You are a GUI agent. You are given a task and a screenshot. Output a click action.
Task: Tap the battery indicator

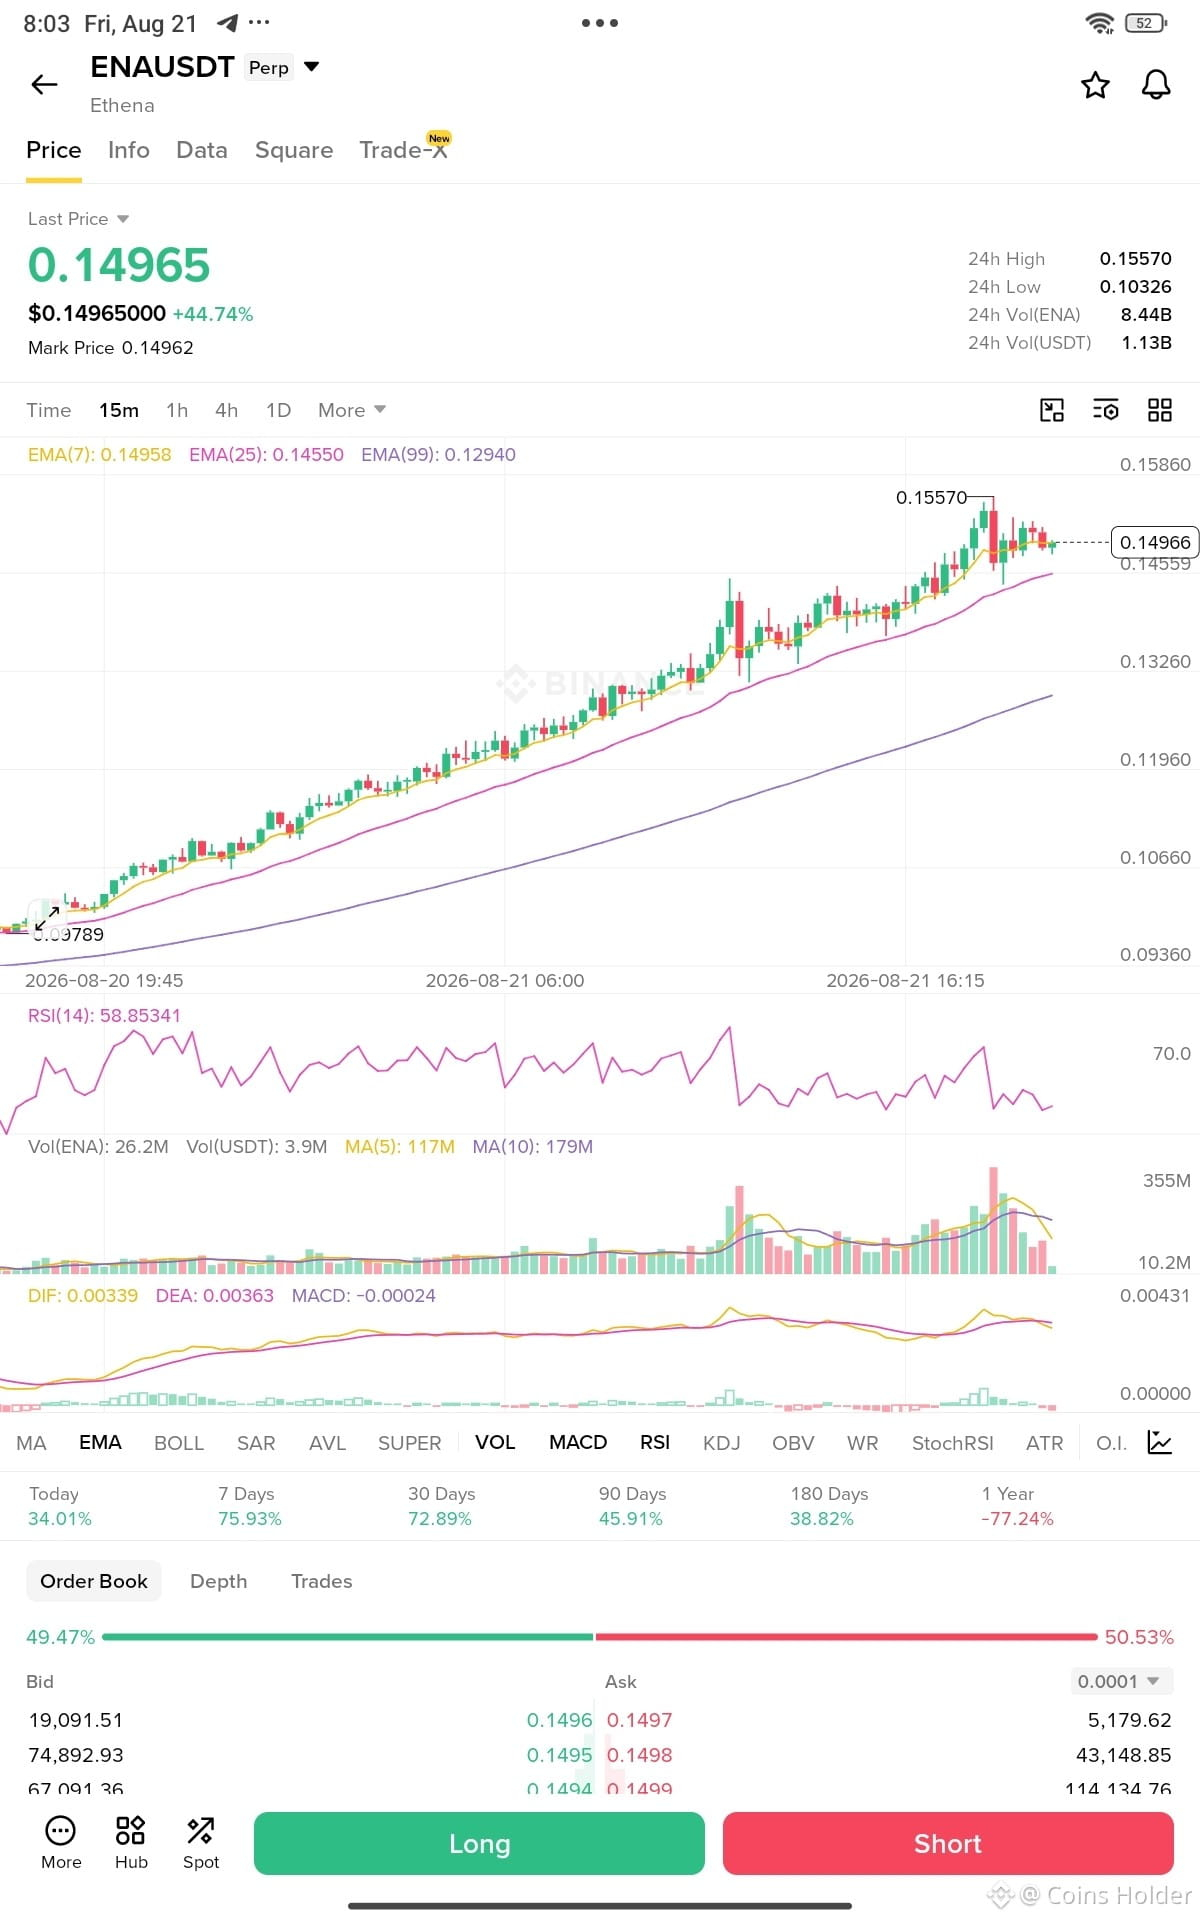[x=1146, y=23]
